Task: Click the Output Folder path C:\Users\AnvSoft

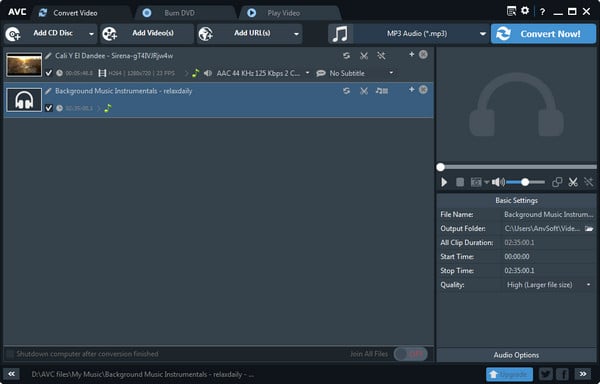Action: pyautogui.click(x=542, y=229)
